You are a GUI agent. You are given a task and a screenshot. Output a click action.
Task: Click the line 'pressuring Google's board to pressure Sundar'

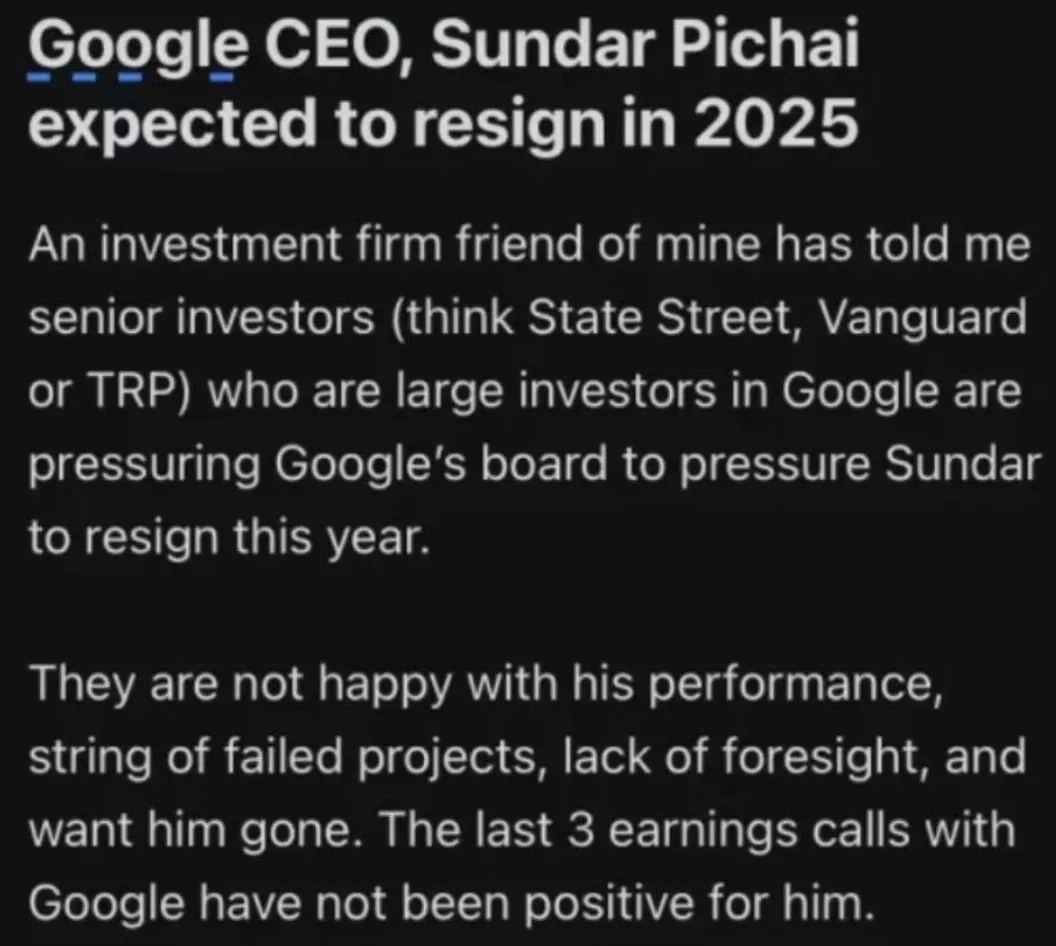(x=535, y=465)
